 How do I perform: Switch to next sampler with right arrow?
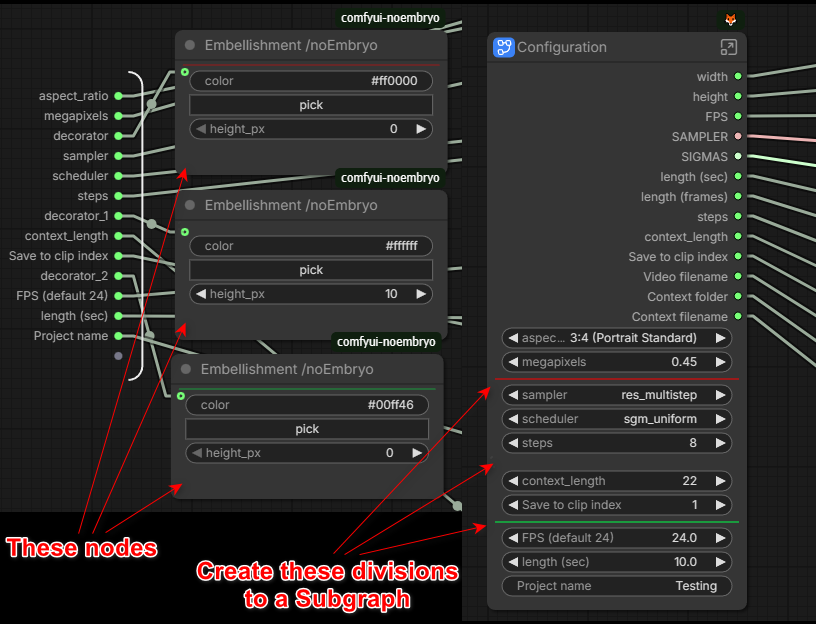coord(720,395)
